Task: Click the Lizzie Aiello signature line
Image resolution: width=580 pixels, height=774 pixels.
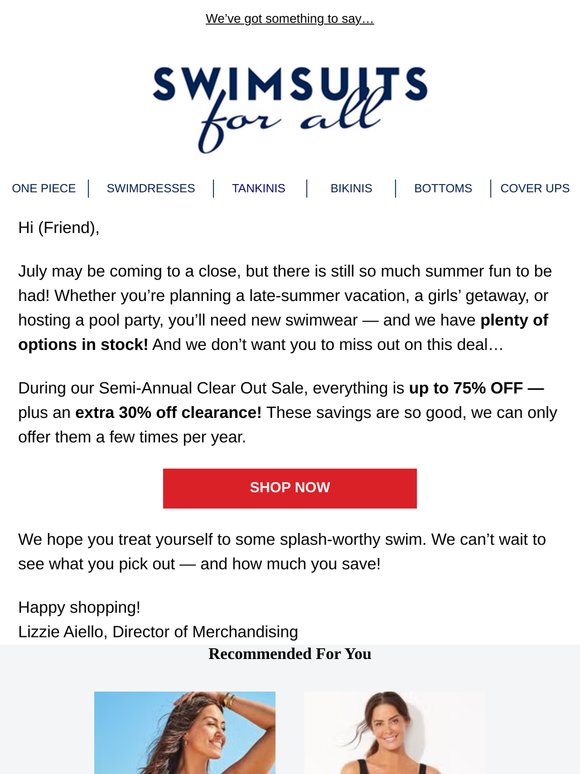Action: pyautogui.click(x=158, y=631)
